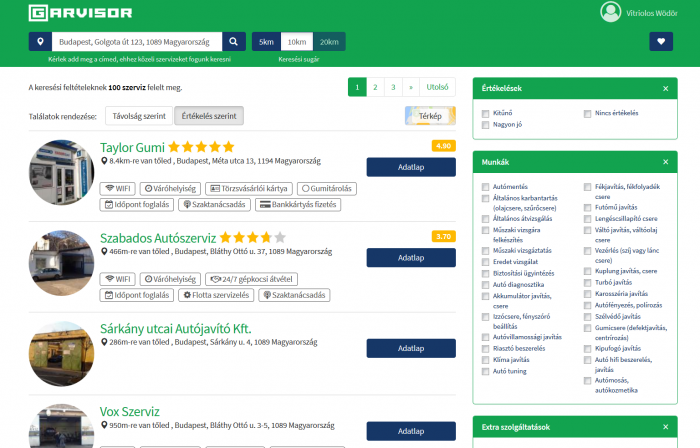Click the Térkép map button

(x=430, y=116)
